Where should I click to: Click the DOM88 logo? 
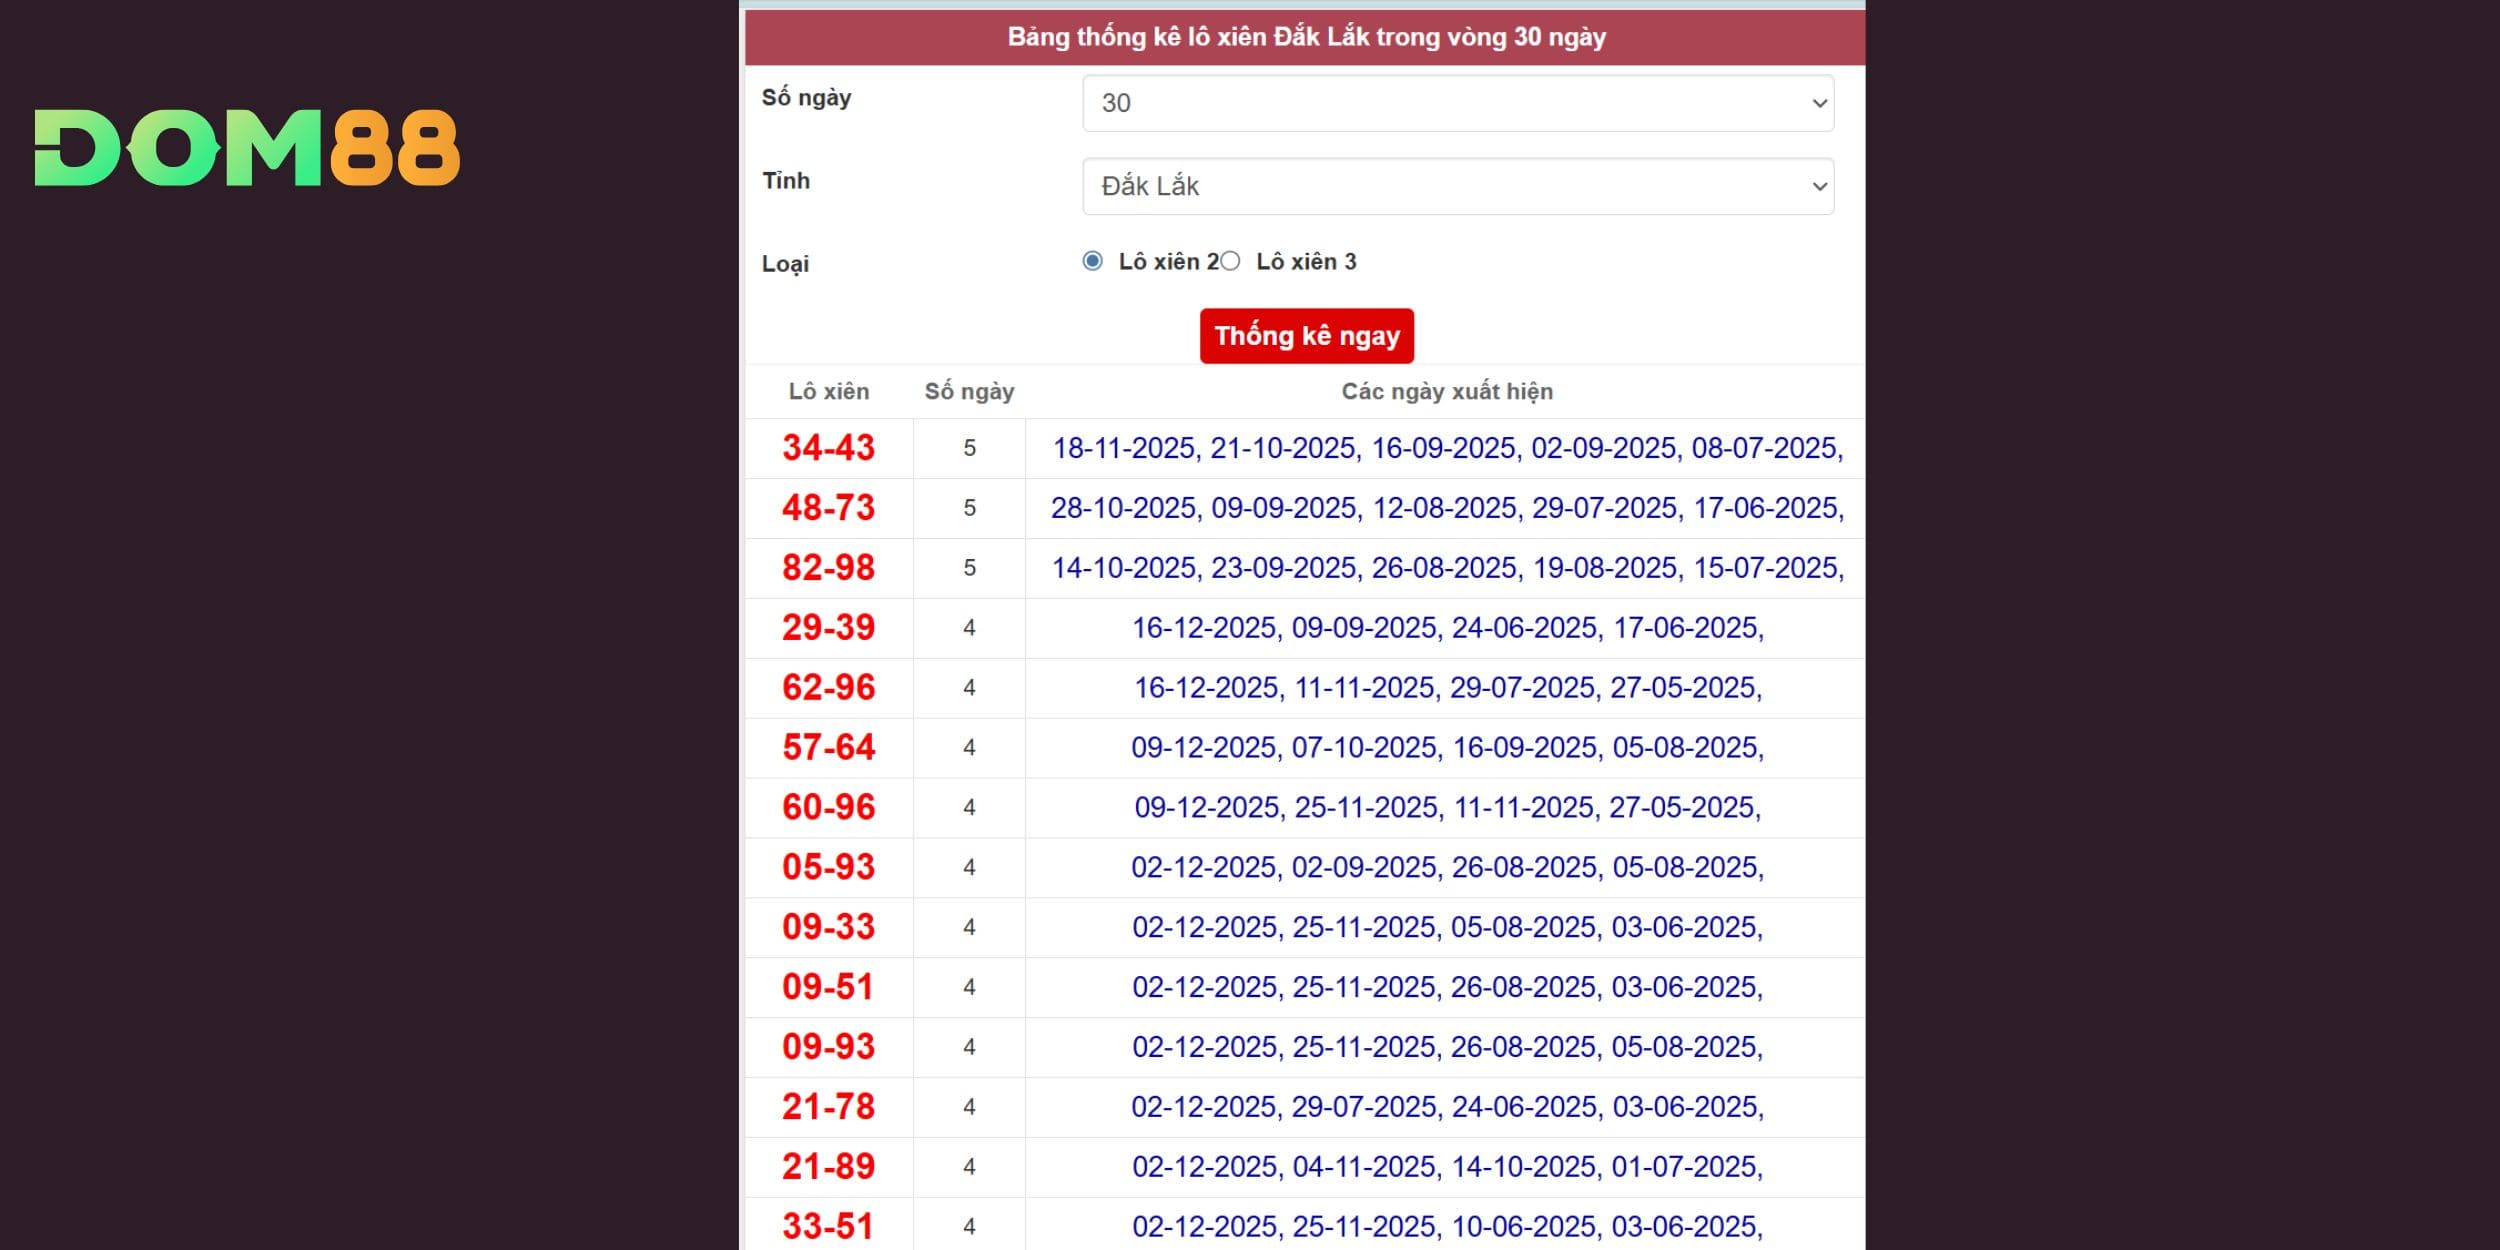247,148
